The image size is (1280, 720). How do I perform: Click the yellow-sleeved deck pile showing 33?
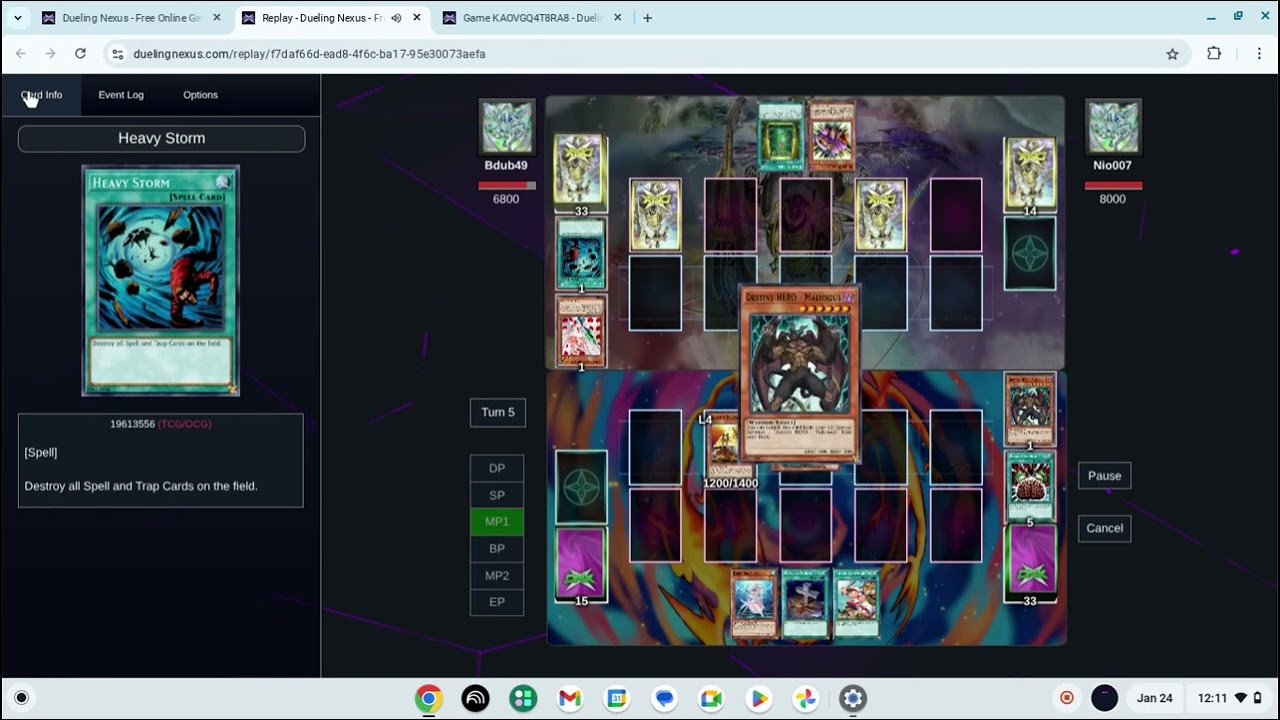click(x=580, y=172)
